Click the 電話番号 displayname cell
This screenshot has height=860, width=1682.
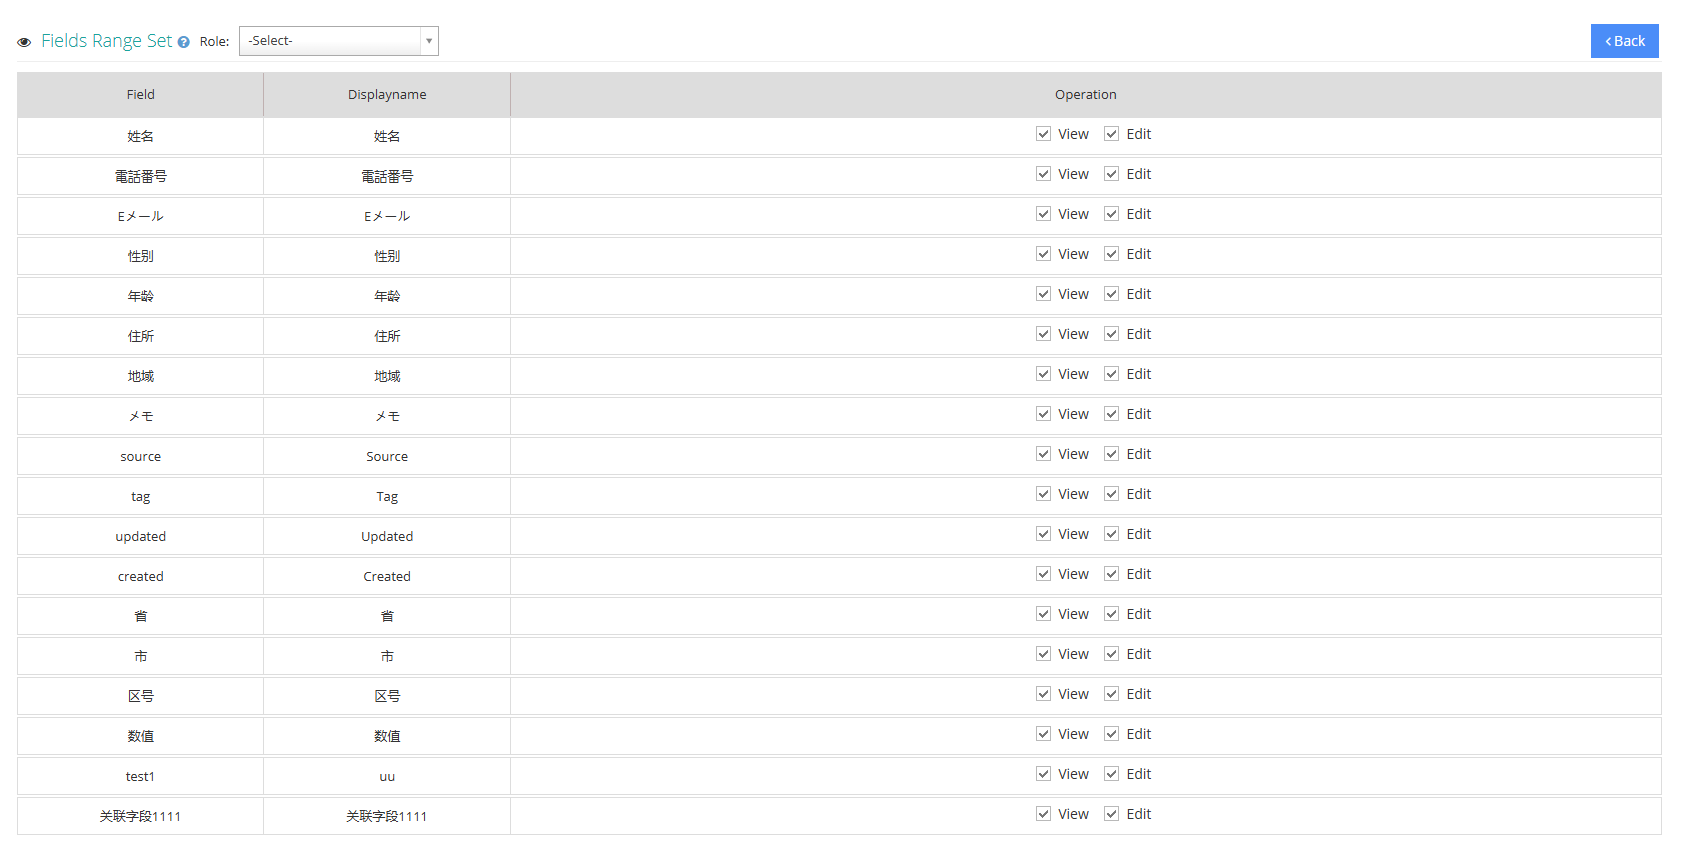click(387, 176)
